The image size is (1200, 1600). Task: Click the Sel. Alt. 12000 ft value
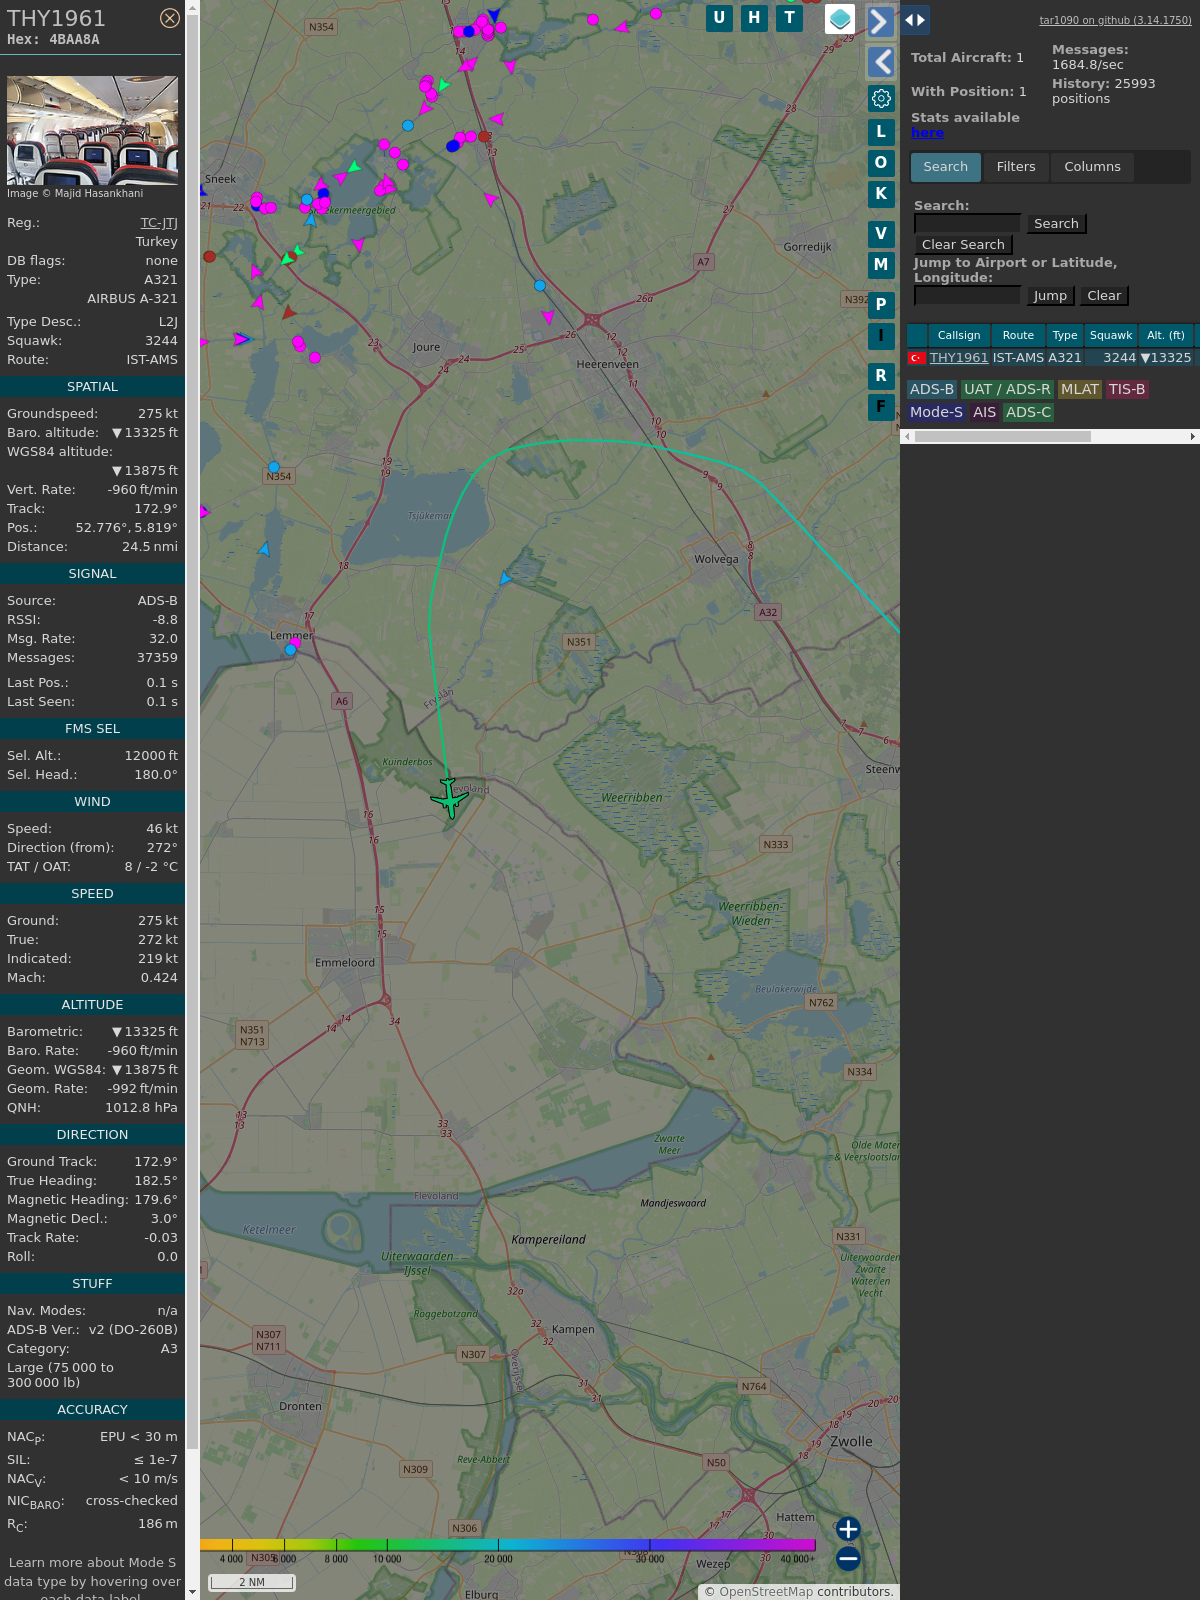[151, 756]
